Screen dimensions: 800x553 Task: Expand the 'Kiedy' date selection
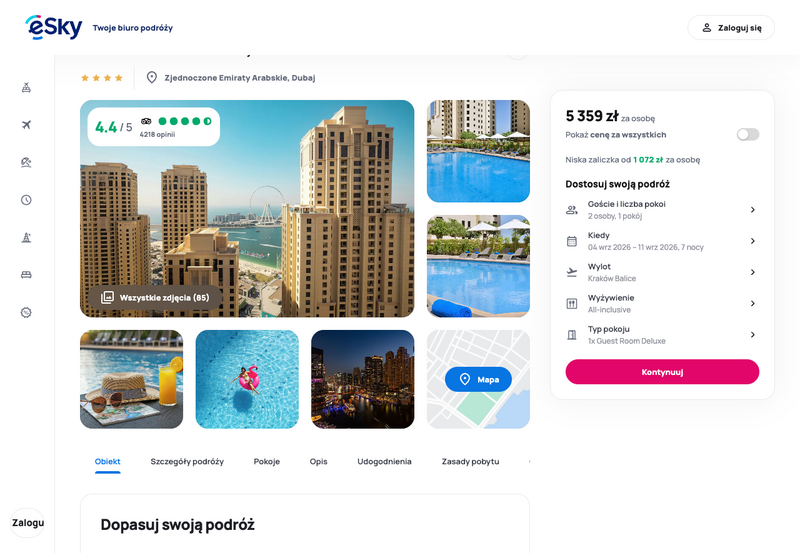point(662,241)
